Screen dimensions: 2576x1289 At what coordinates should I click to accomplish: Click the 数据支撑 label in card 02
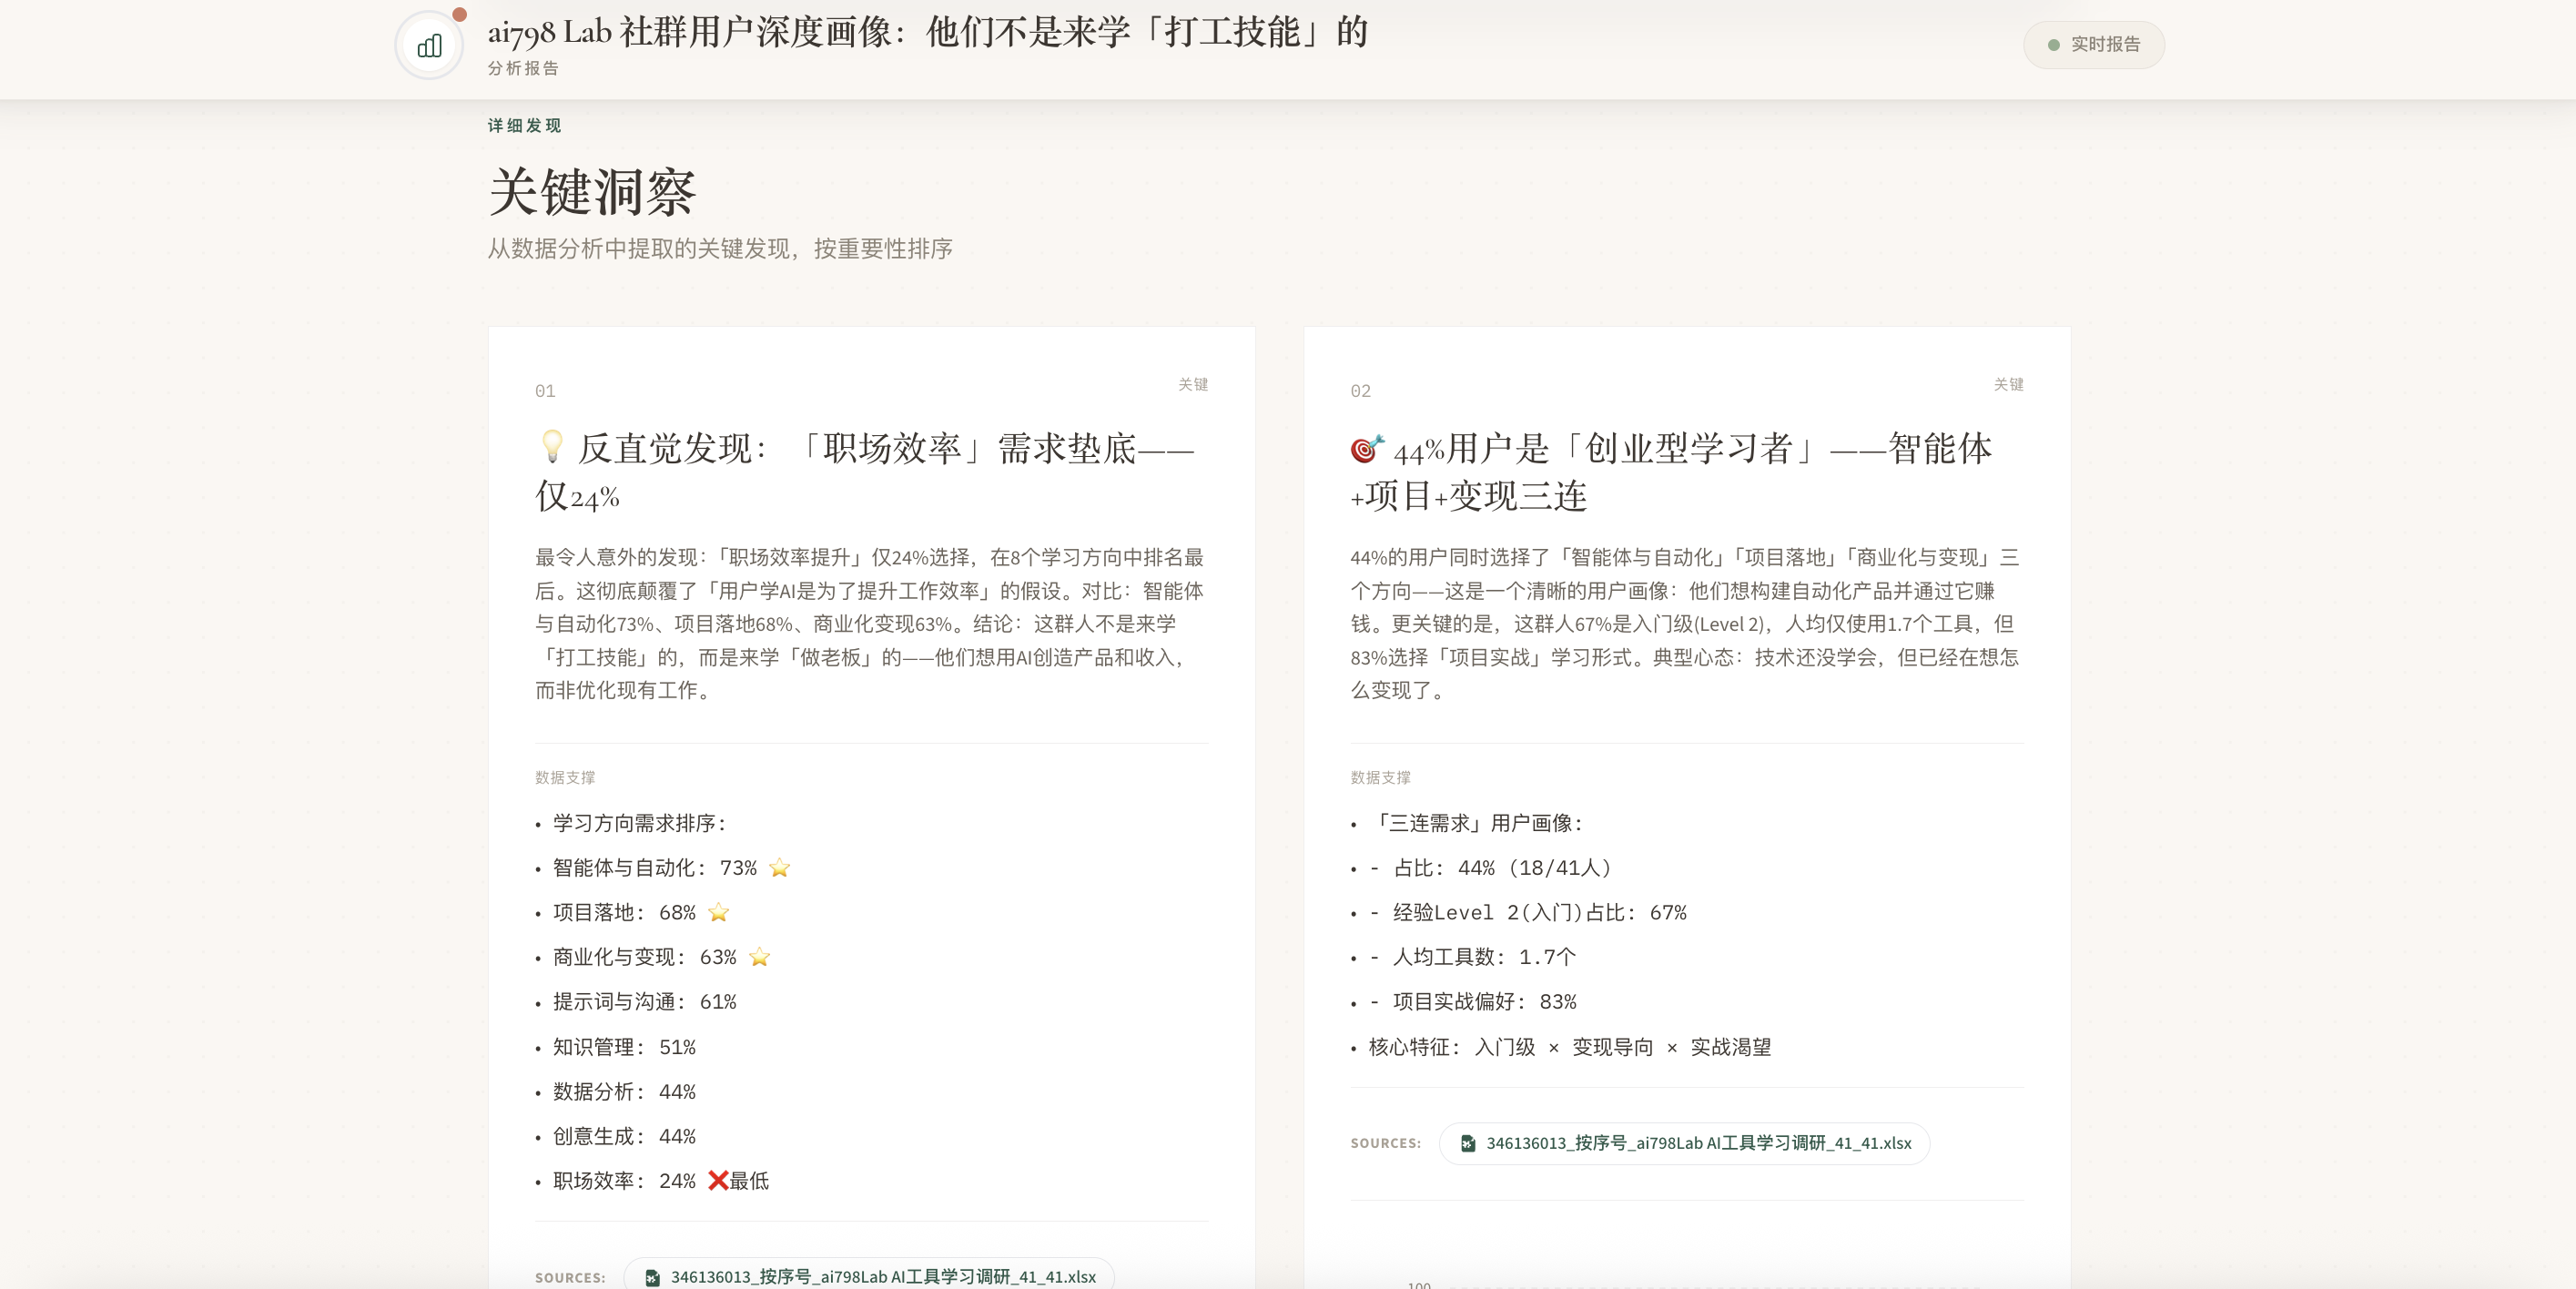point(1380,777)
